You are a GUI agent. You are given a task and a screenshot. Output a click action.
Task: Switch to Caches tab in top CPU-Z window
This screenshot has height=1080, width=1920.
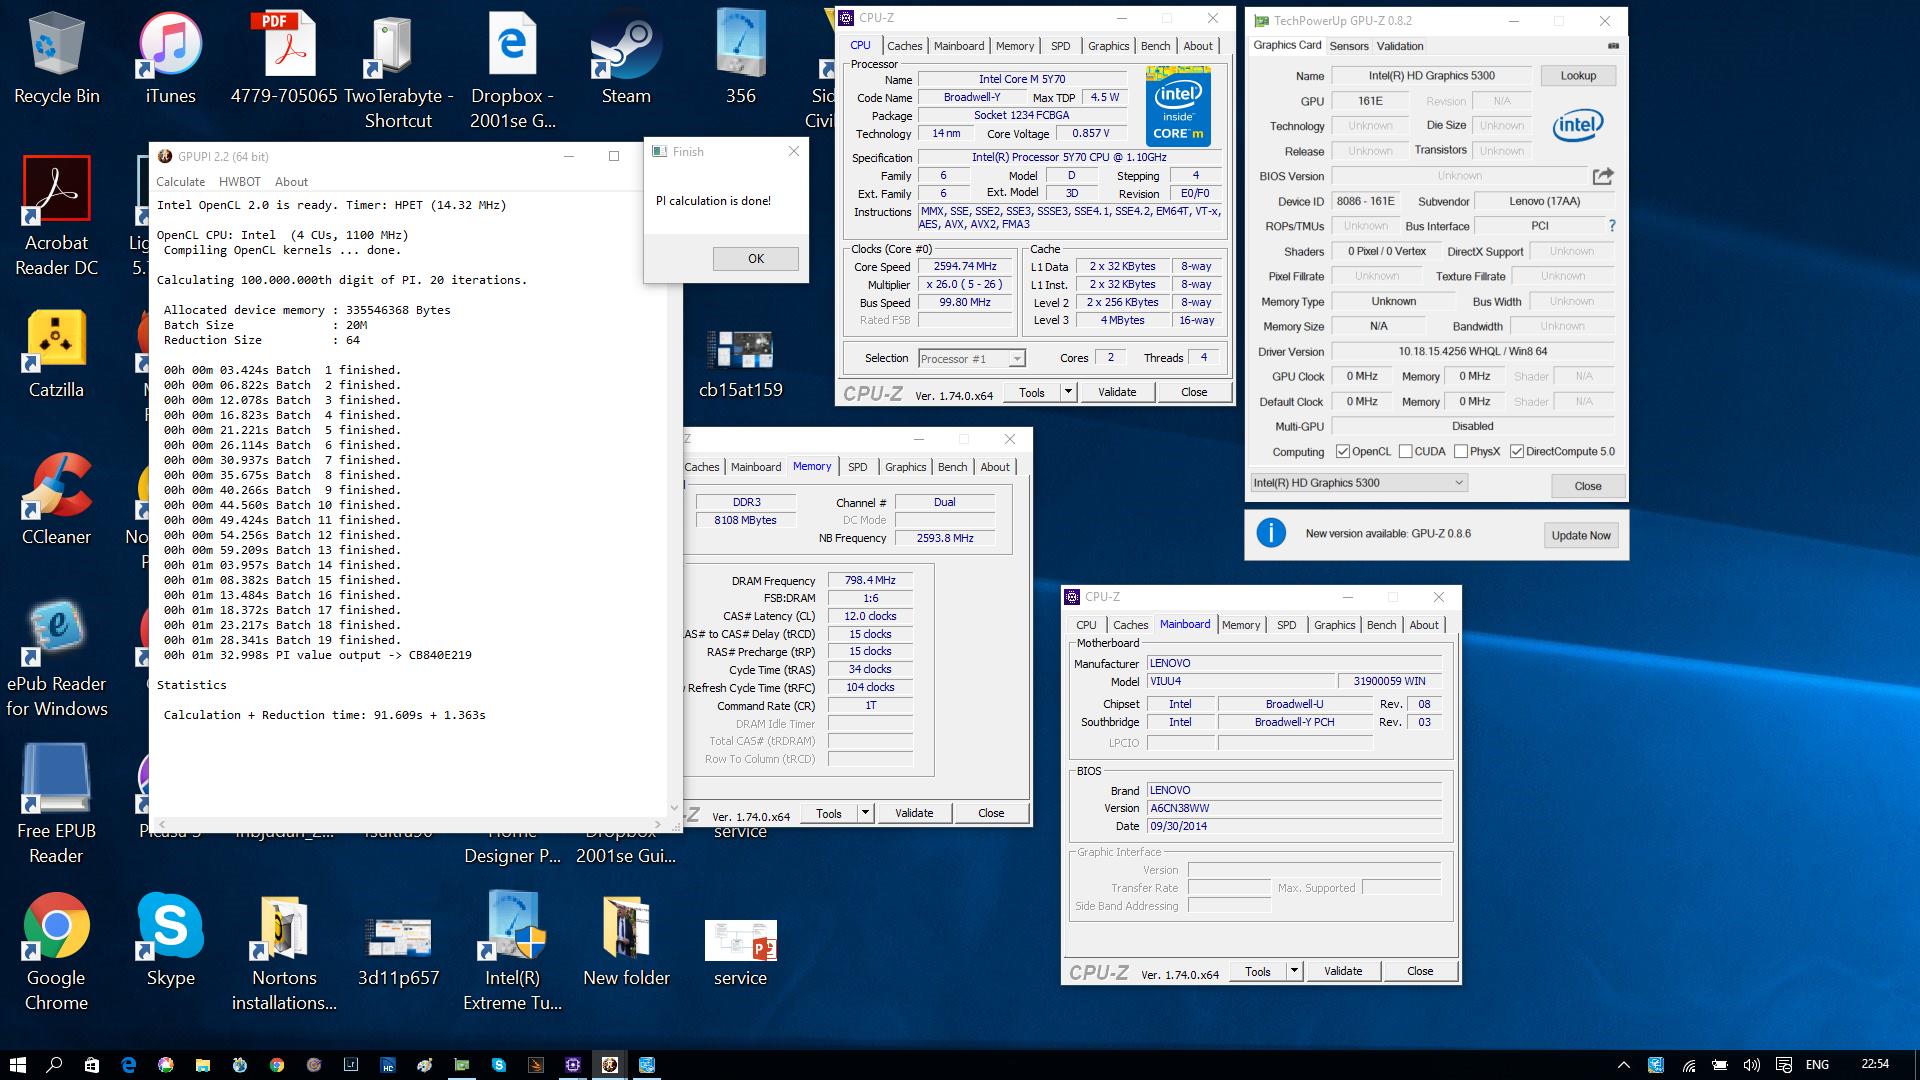click(904, 46)
